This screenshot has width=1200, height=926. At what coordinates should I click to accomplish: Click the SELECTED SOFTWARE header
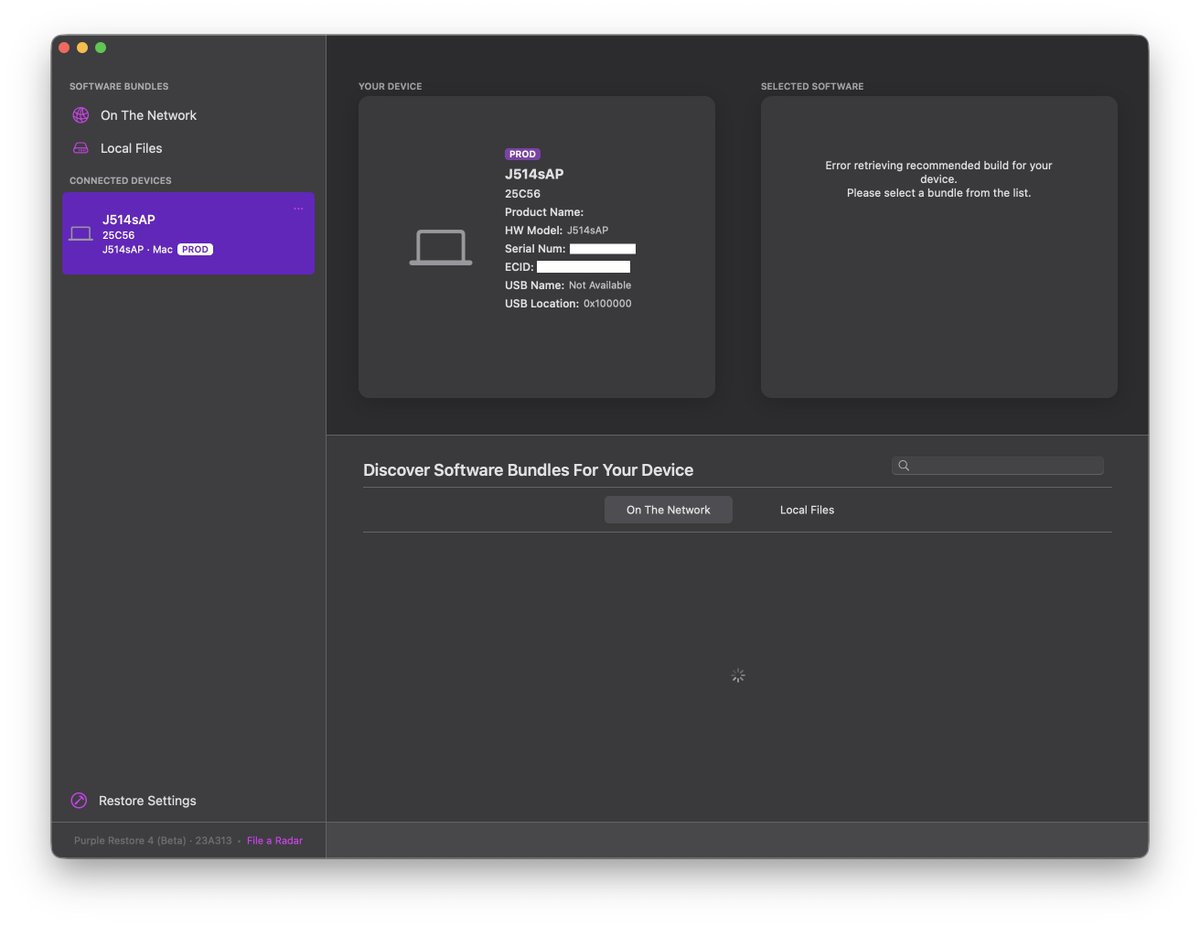812,87
